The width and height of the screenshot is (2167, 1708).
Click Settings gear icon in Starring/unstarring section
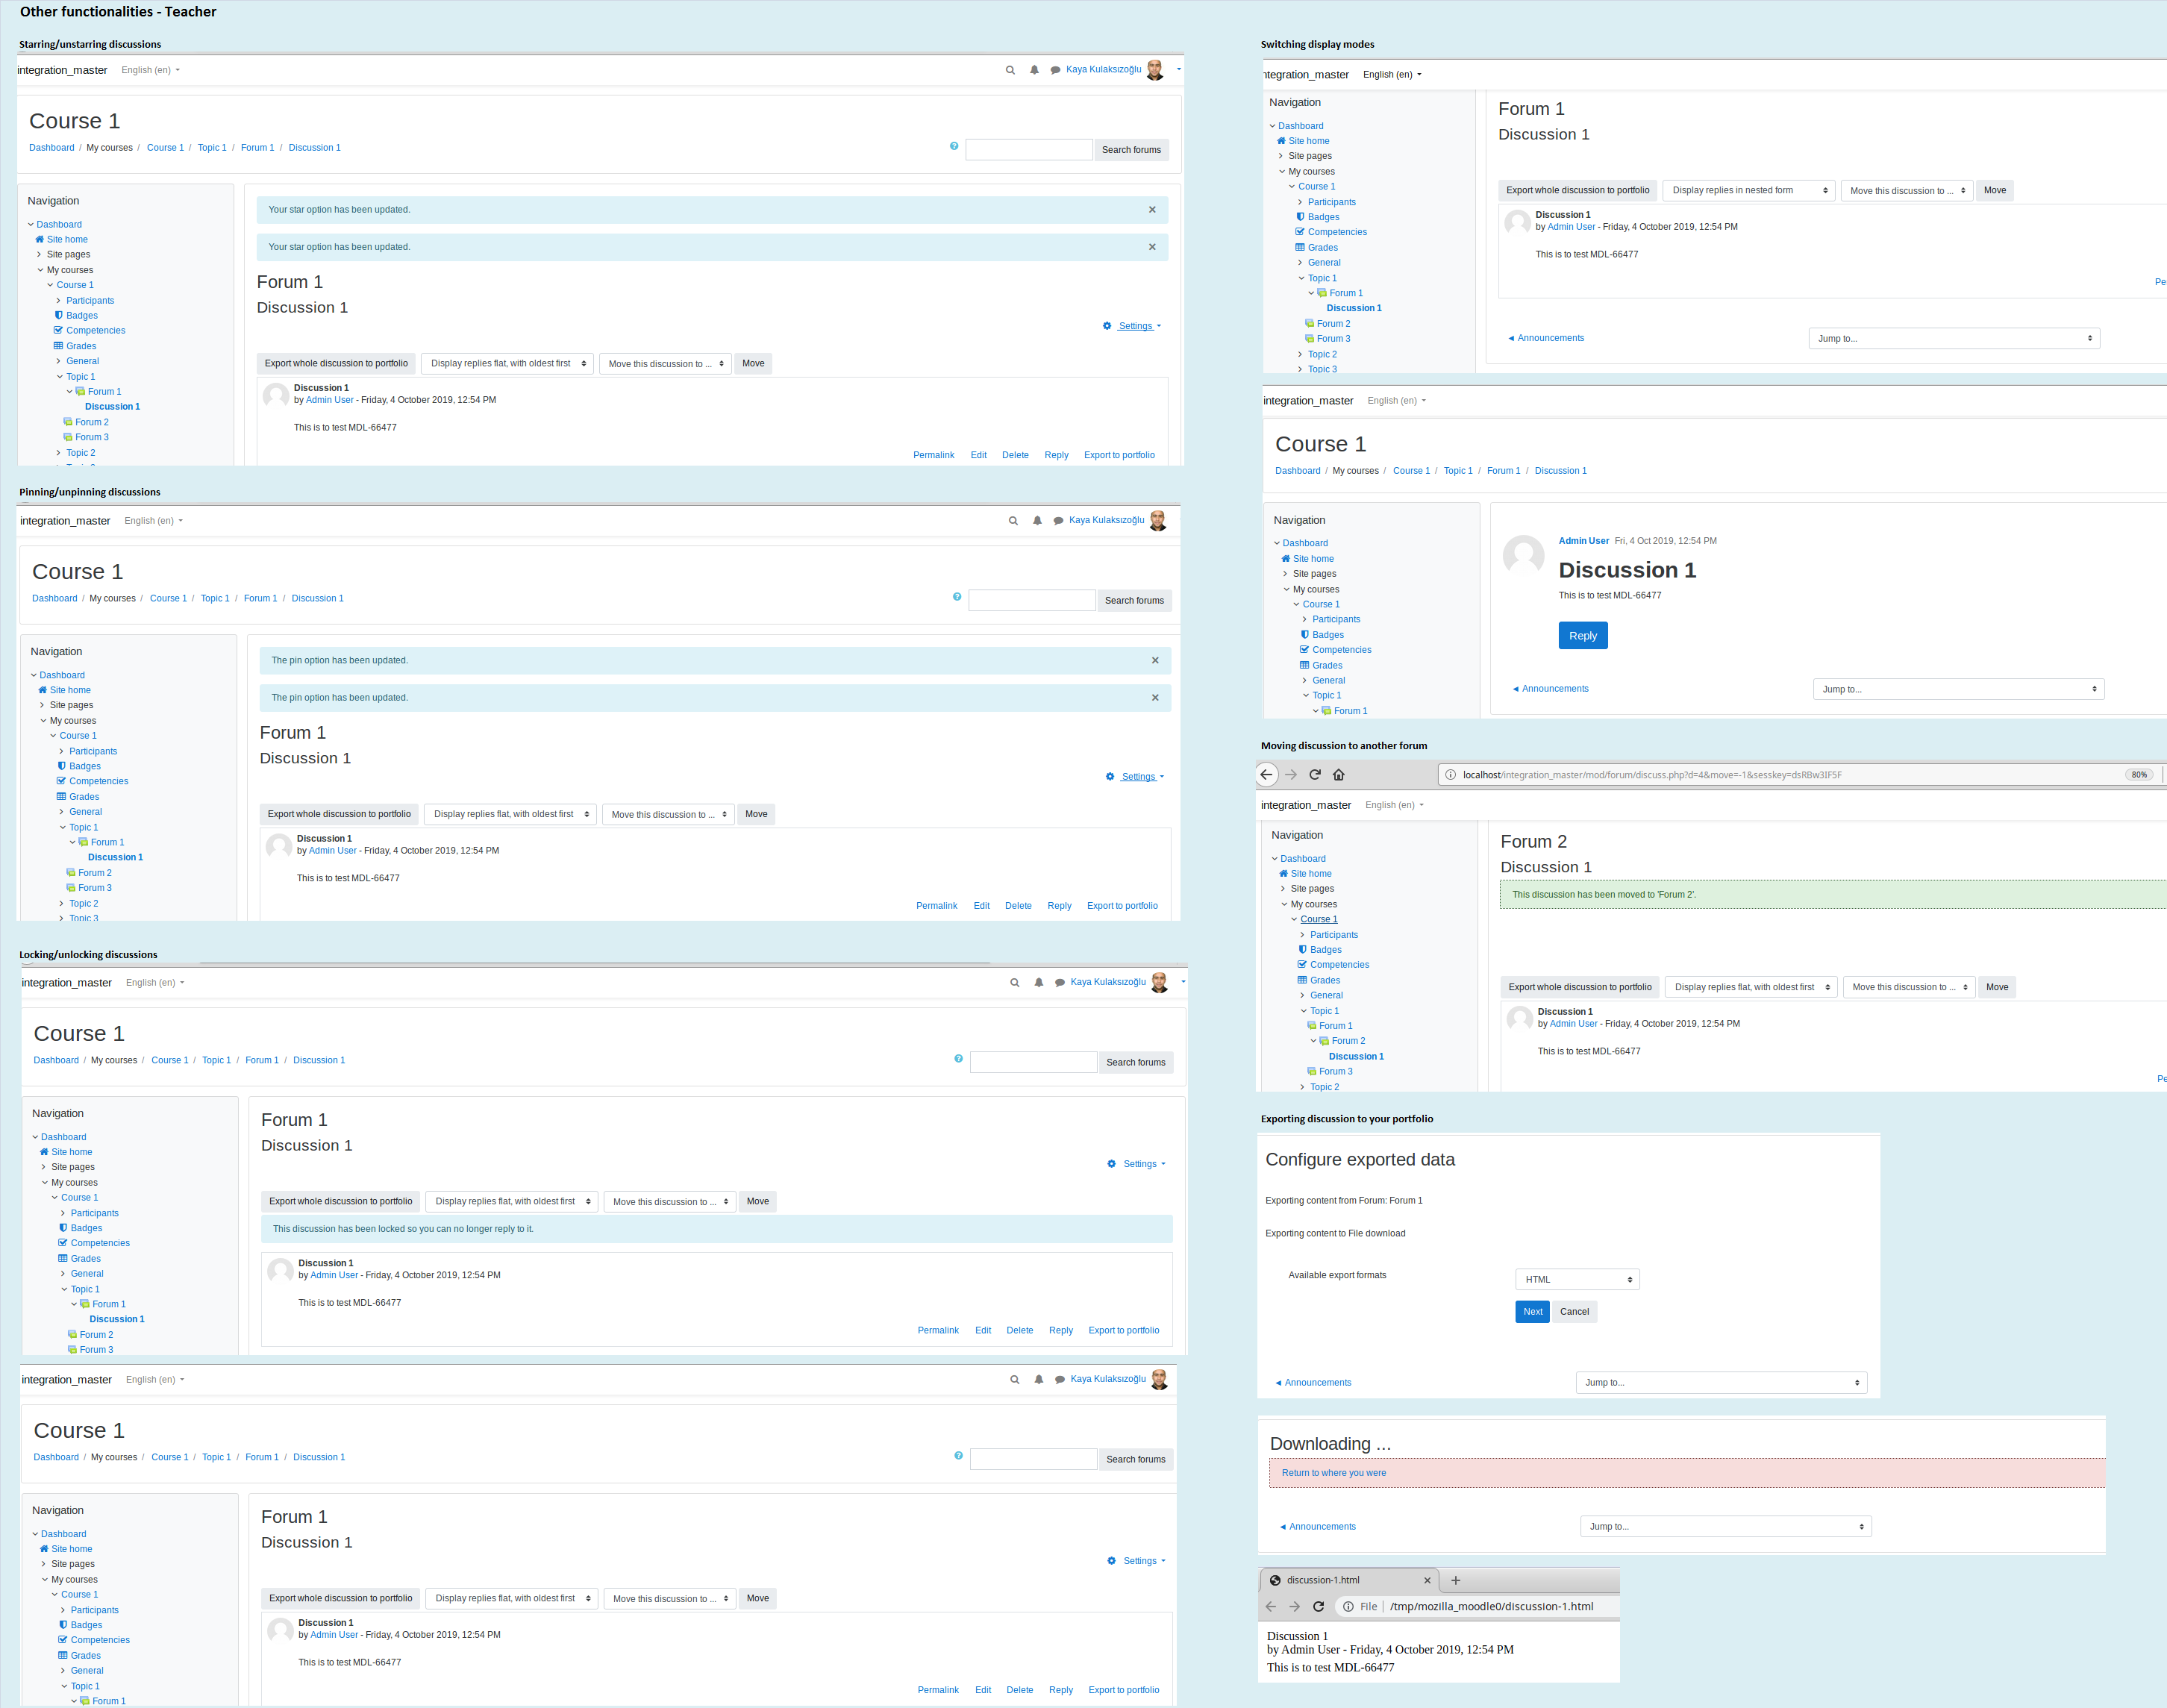[x=1107, y=326]
